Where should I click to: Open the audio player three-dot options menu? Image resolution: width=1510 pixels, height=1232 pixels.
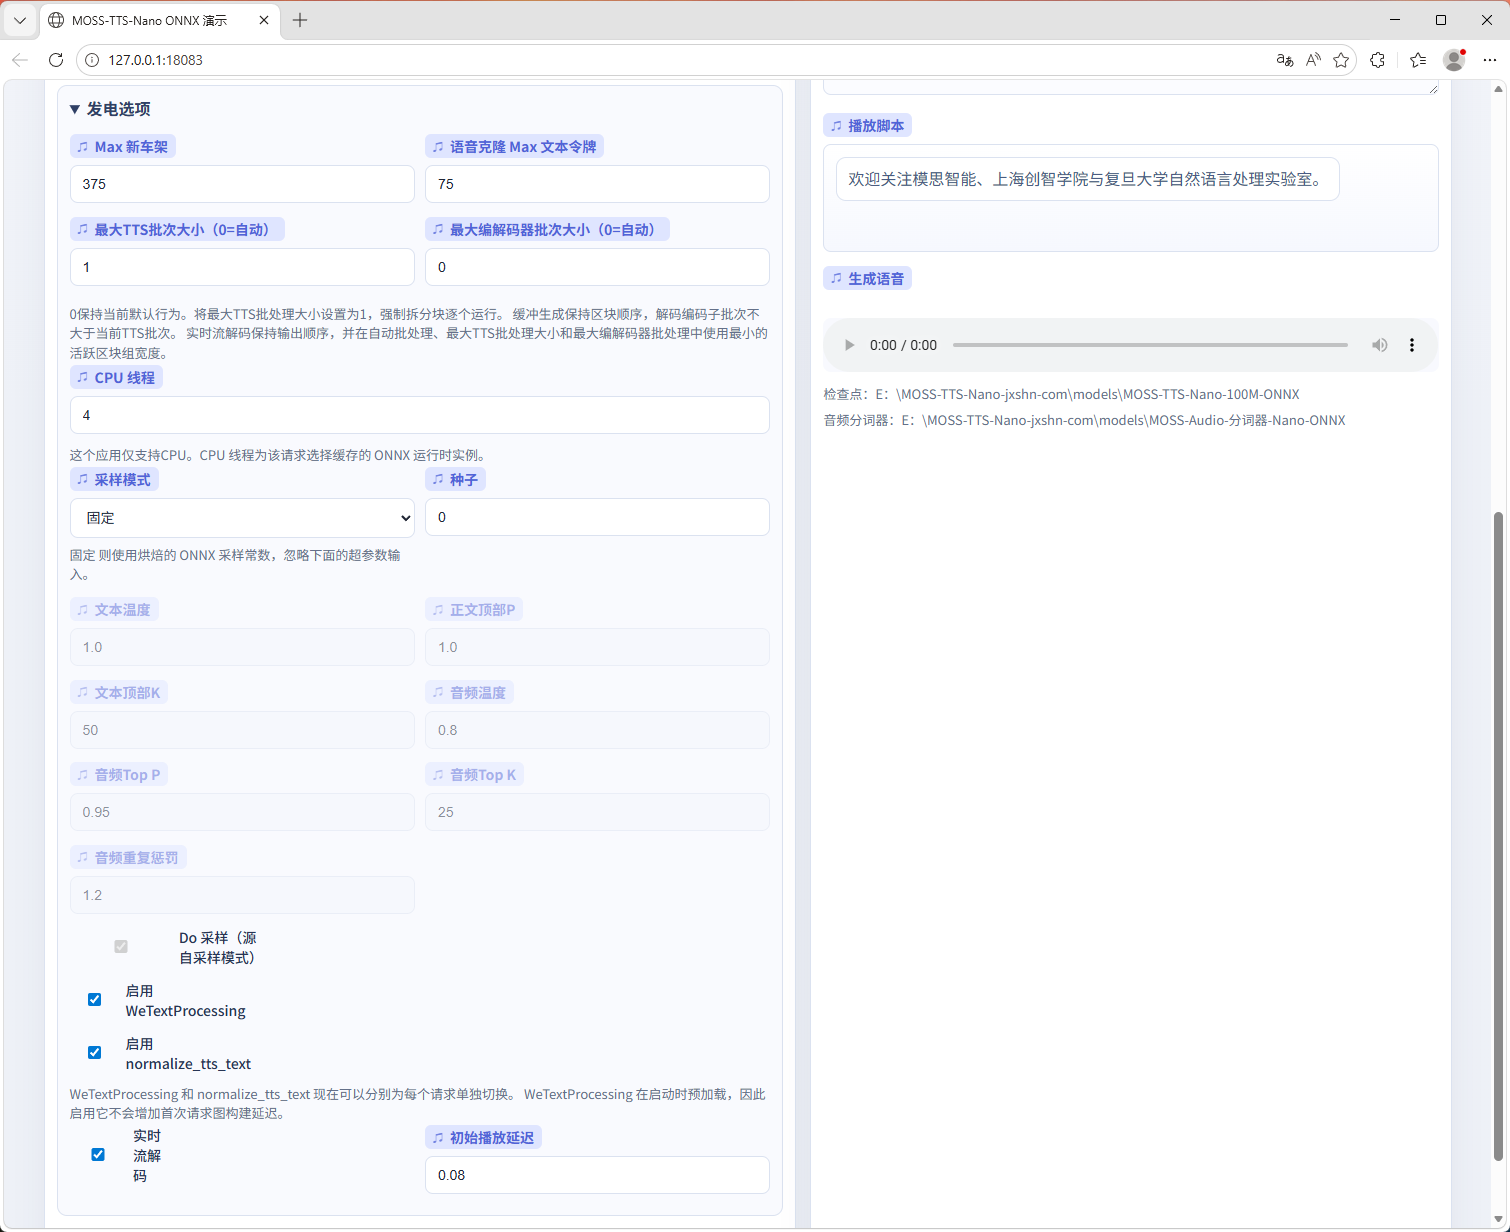pyautogui.click(x=1412, y=345)
